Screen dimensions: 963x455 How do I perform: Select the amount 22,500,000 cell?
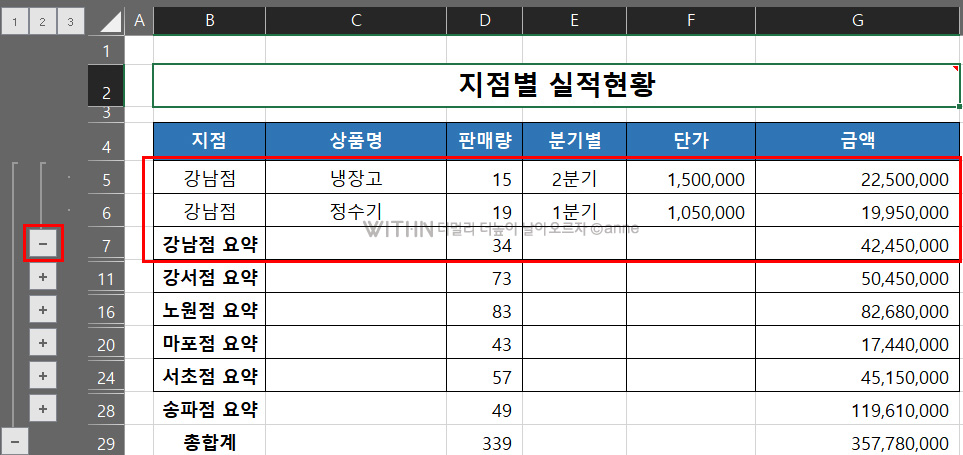tap(858, 179)
